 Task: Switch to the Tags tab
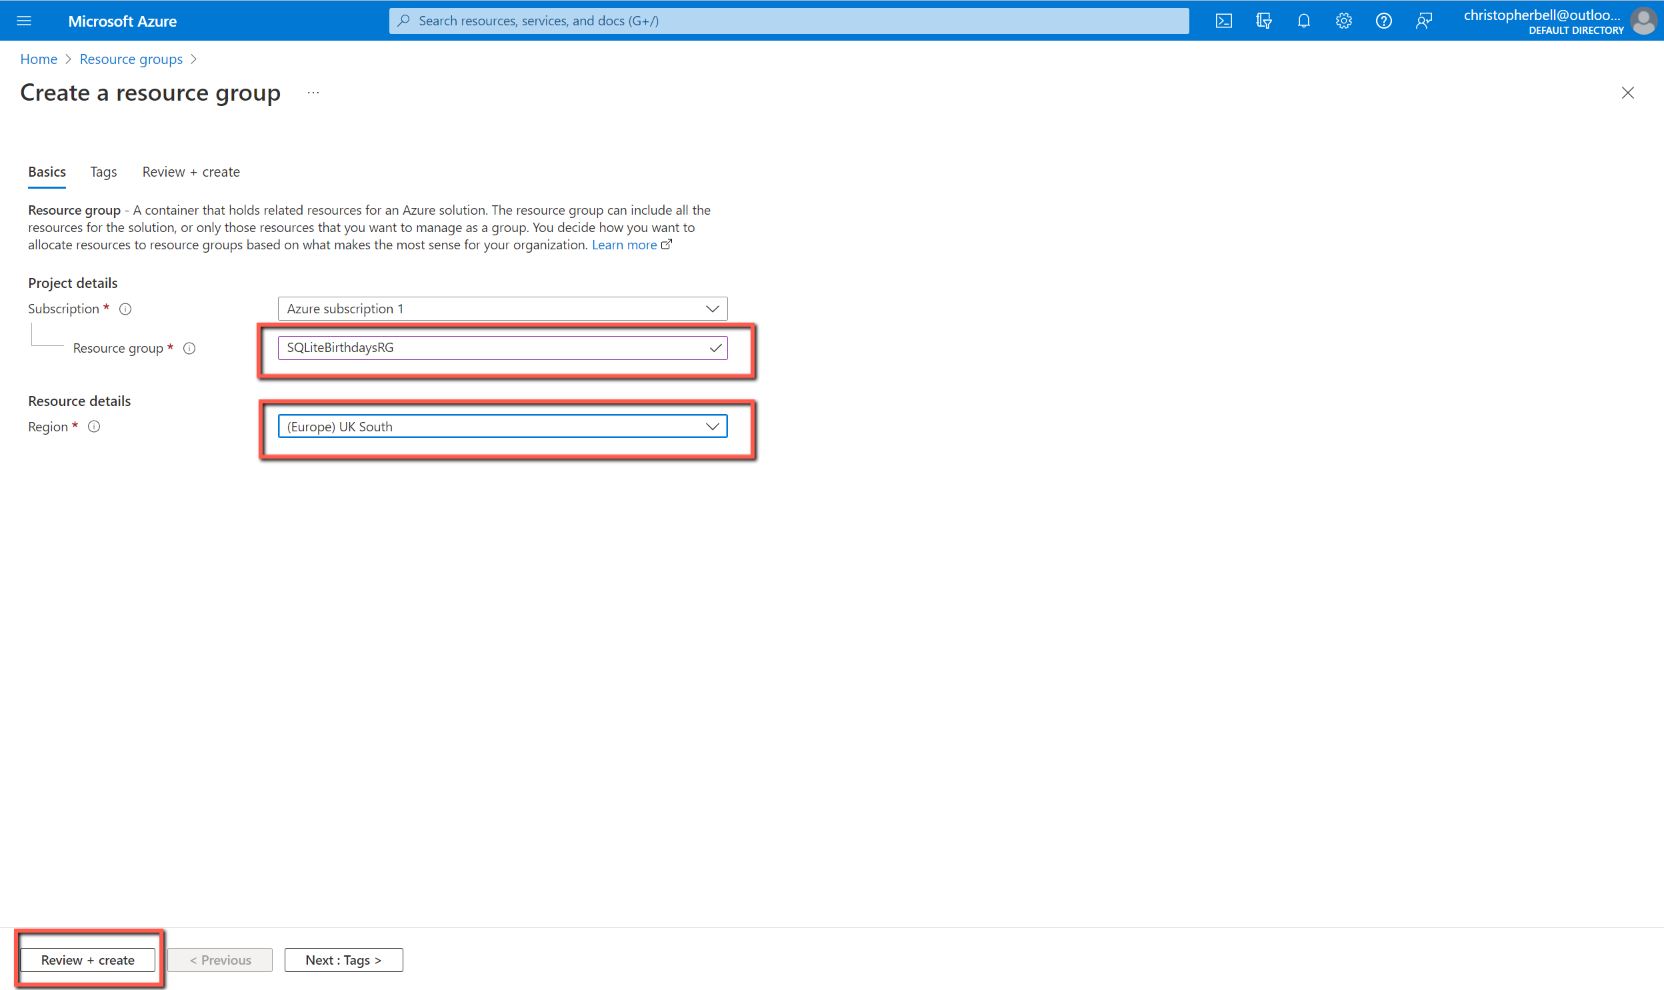click(x=103, y=172)
